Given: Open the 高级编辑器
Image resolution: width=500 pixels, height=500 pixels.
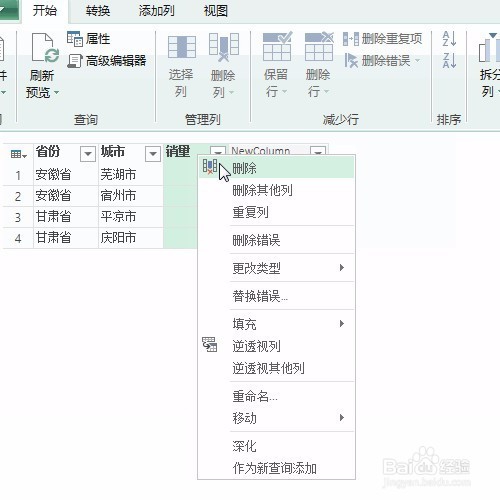Looking at the screenshot, I should tap(107, 61).
